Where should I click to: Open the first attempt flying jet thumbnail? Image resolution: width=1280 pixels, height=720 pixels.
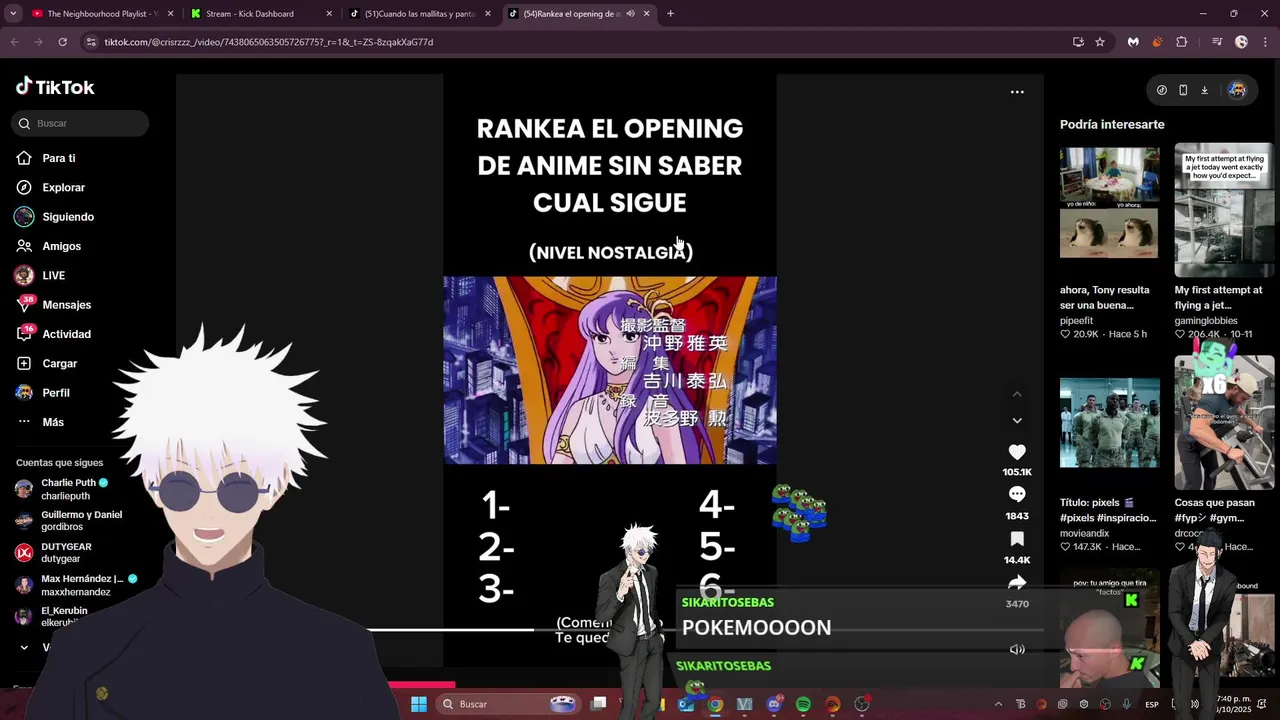[1224, 210]
